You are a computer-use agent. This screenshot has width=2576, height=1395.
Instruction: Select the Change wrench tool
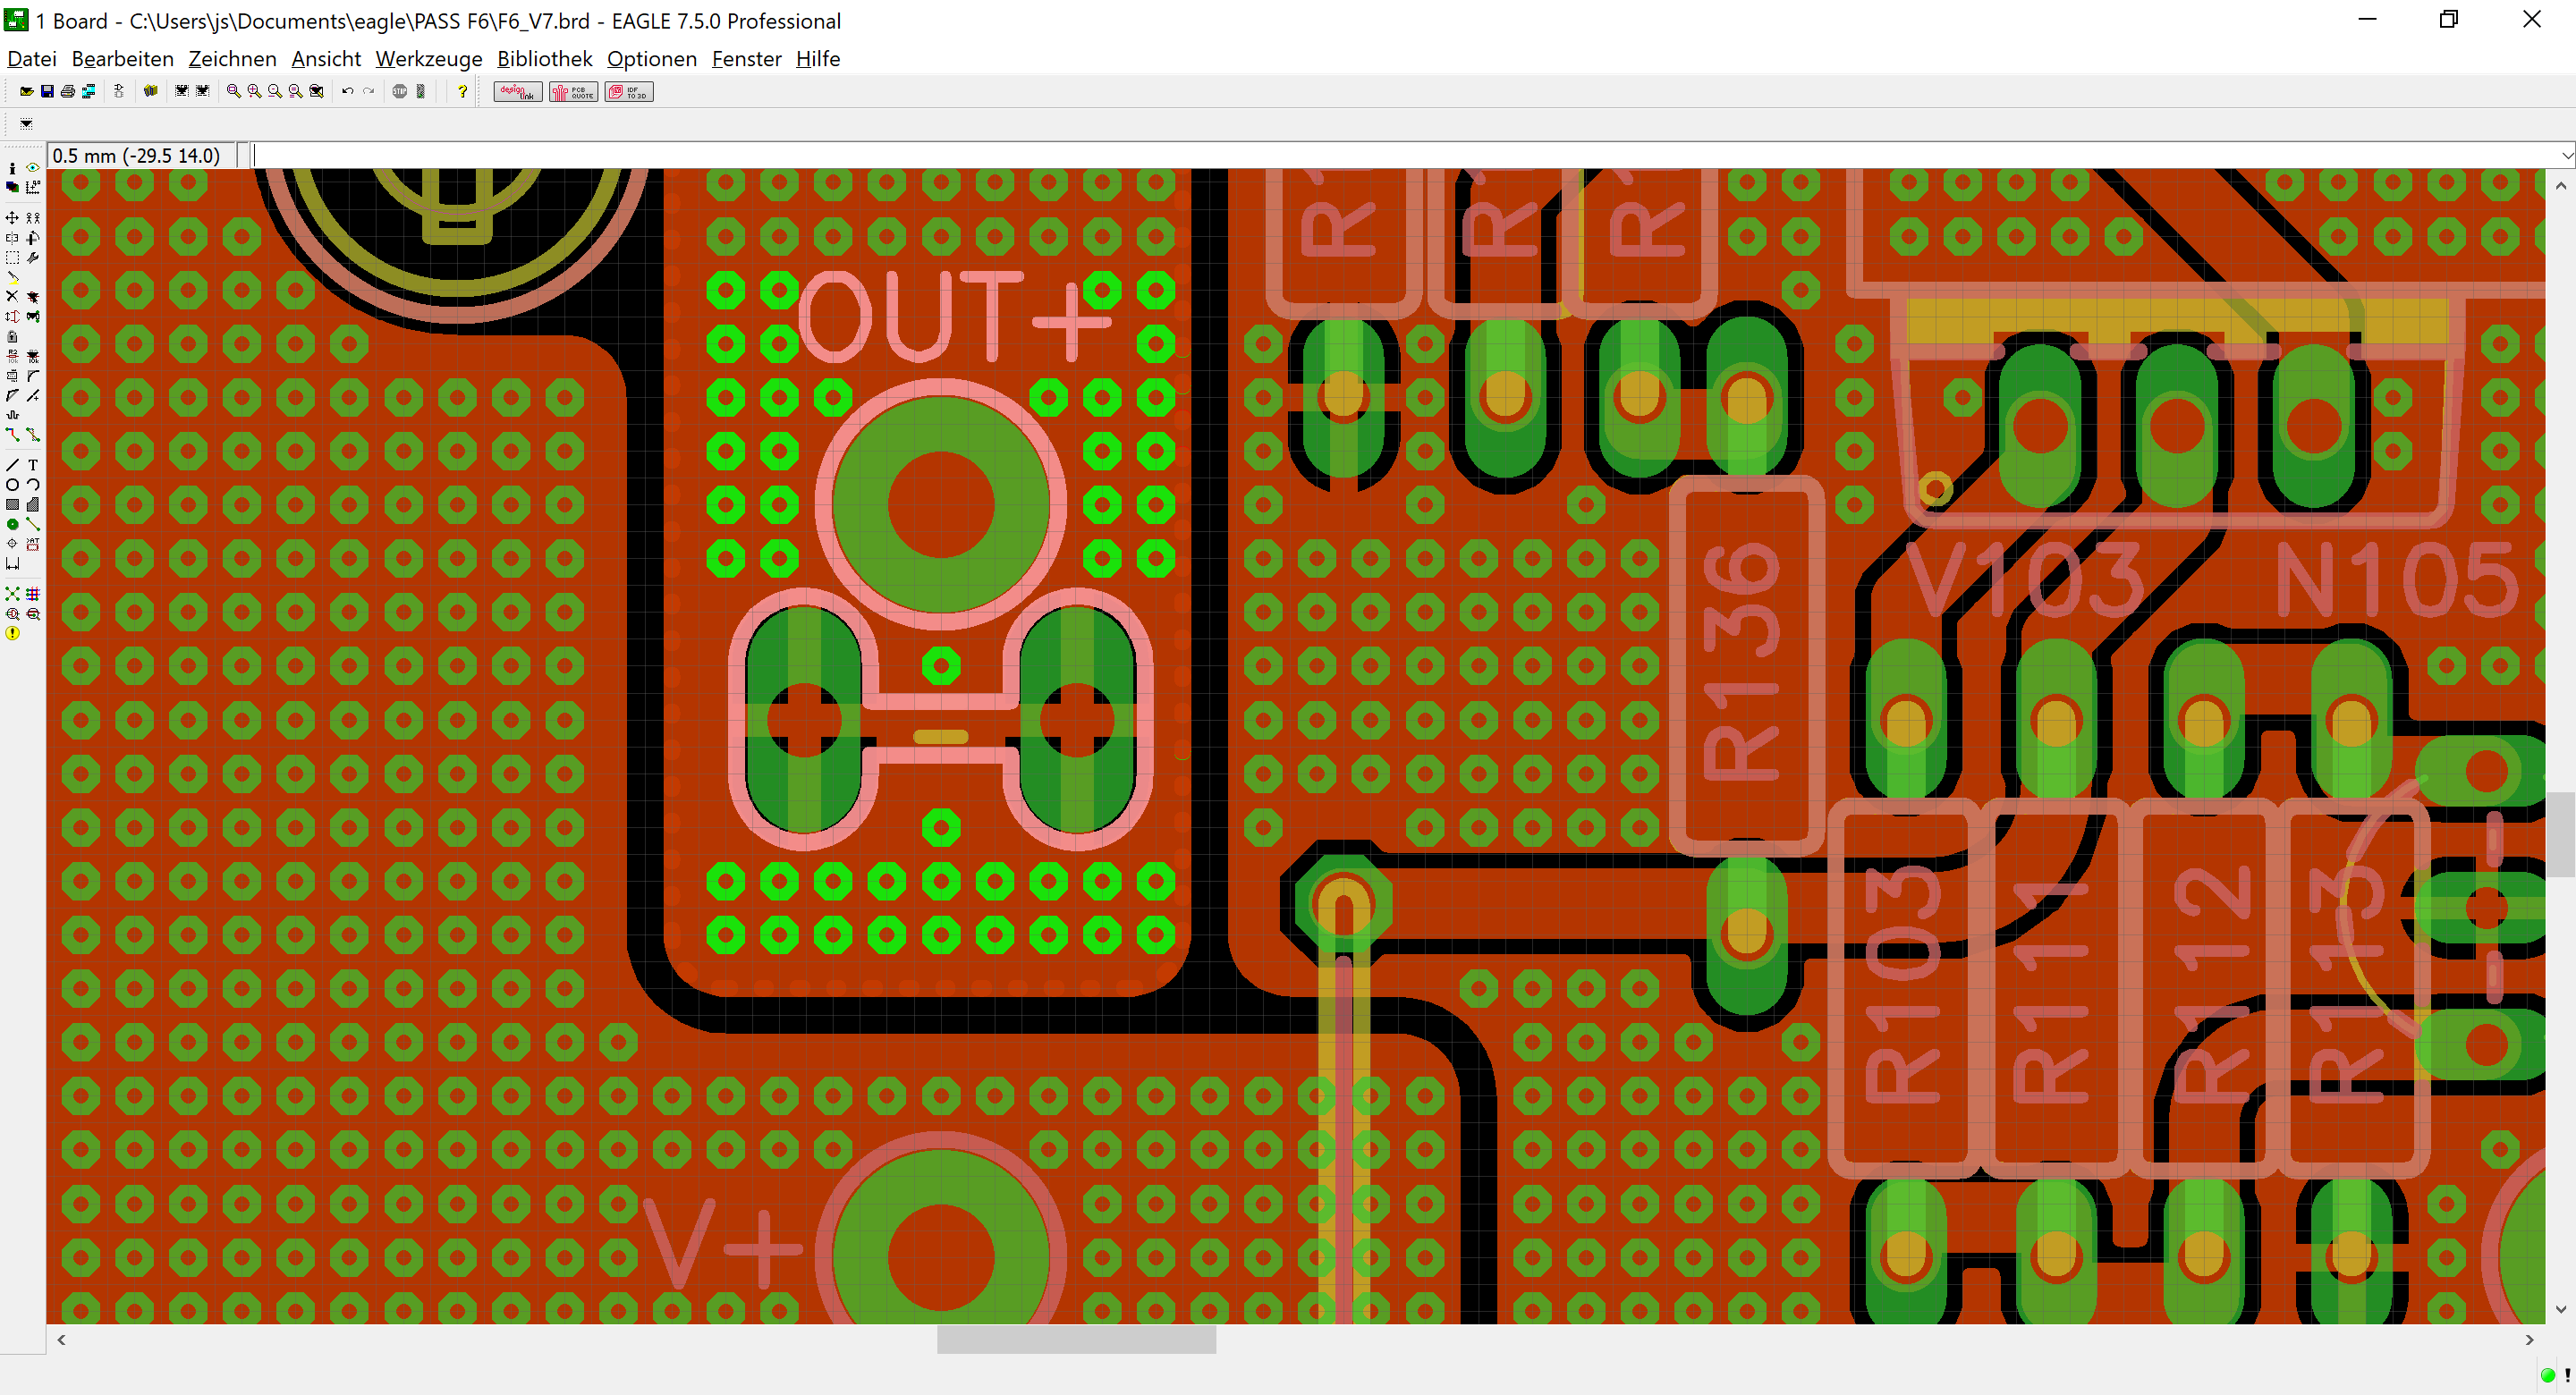(33, 258)
